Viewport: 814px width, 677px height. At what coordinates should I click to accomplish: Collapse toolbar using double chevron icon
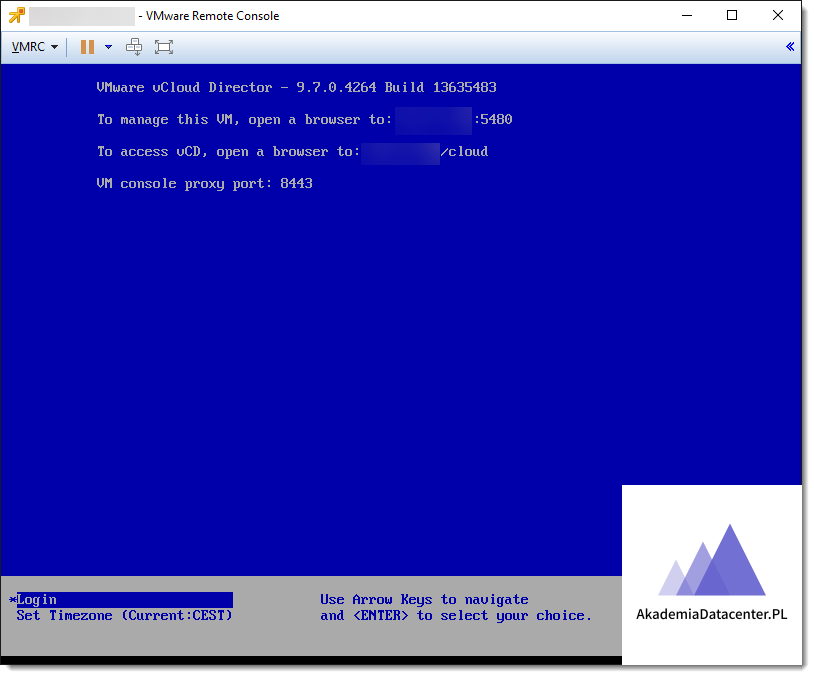tap(790, 47)
